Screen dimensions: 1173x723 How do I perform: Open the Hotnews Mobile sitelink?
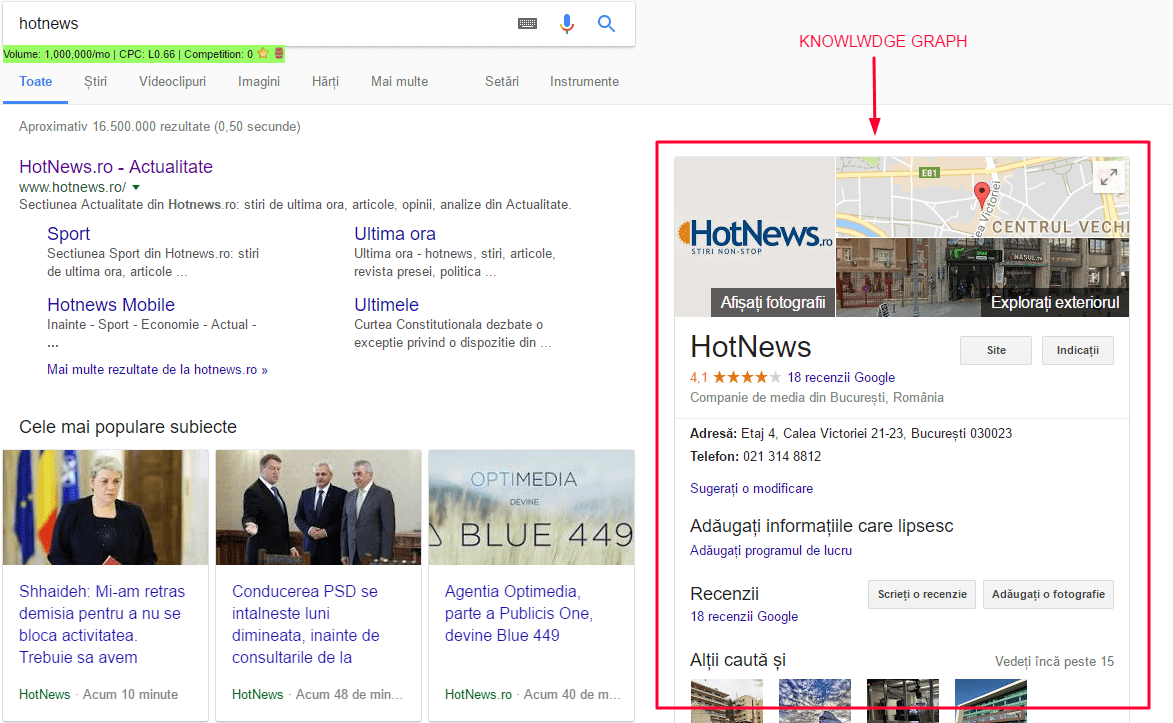[111, 305]
